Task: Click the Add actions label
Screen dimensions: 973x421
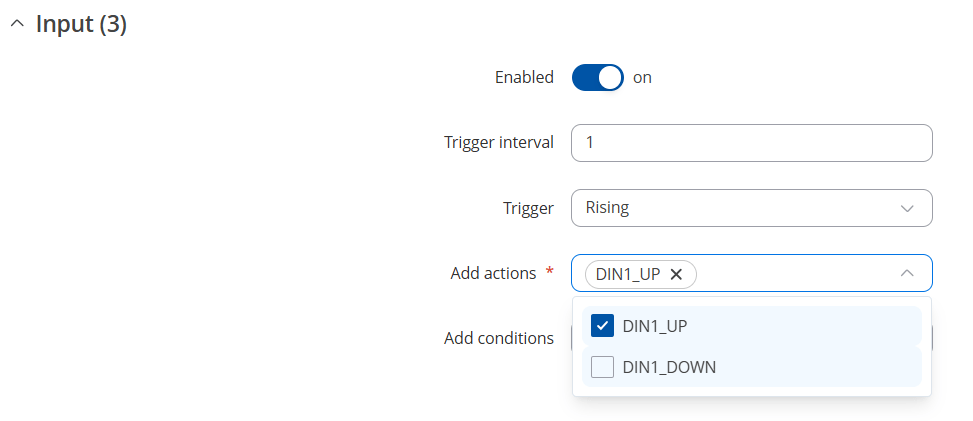Action: pyautogui.click(x=493, y=273)
